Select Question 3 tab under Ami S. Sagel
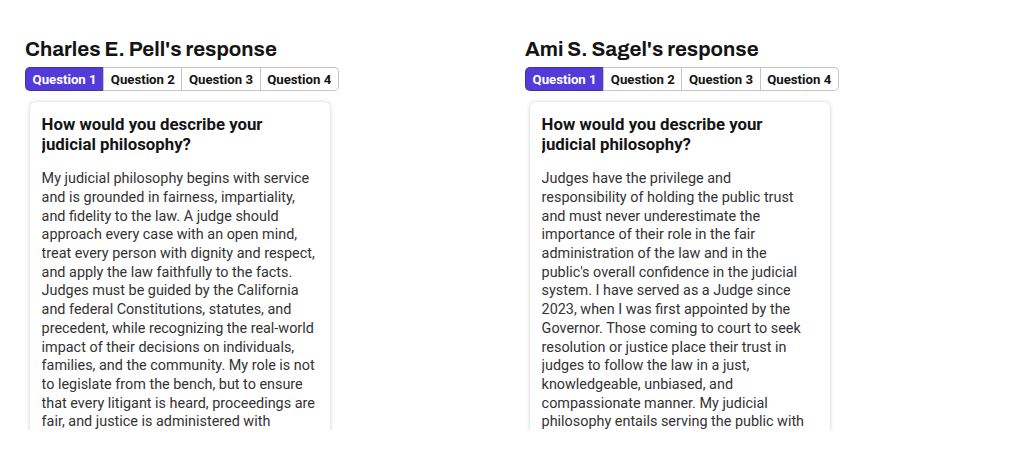Image resolution: width=1020 pixels, height=455 pixels. (721, 80)
